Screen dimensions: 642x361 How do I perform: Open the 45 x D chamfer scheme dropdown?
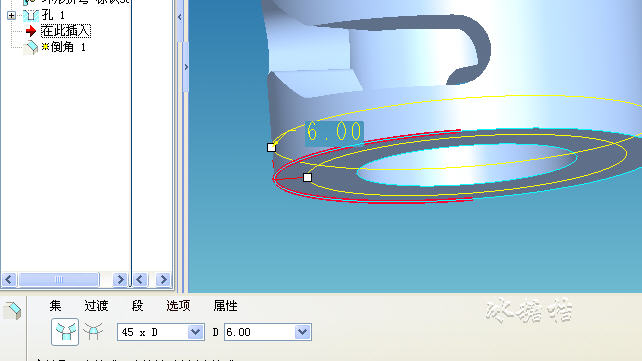(195, 332)
